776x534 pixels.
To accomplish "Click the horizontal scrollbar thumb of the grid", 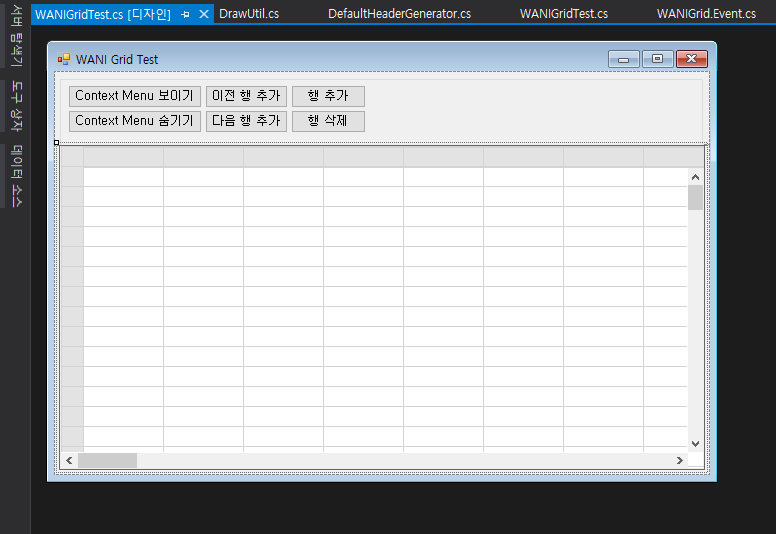I will tap(107, 461).
